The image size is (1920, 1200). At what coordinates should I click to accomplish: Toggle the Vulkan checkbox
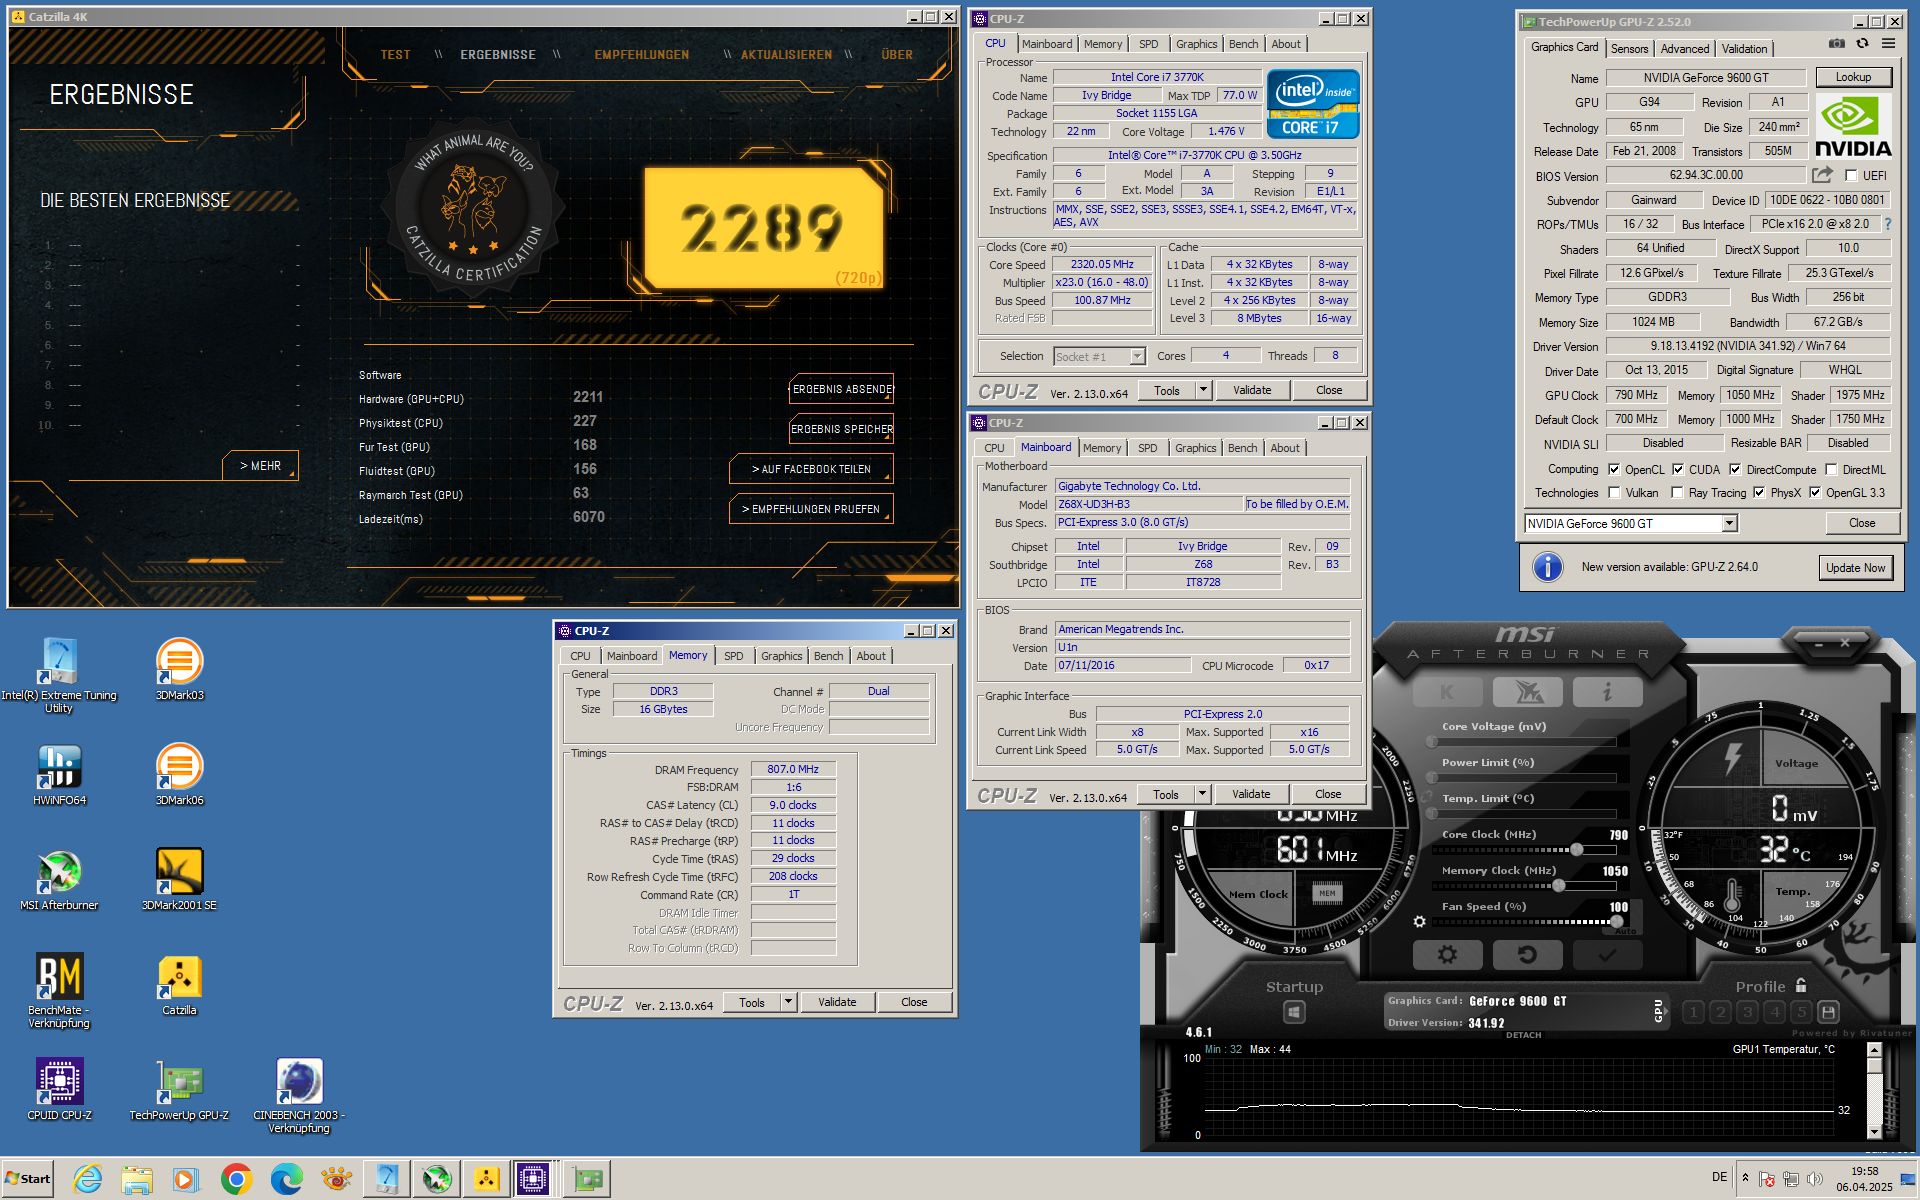click(1614, 493)
